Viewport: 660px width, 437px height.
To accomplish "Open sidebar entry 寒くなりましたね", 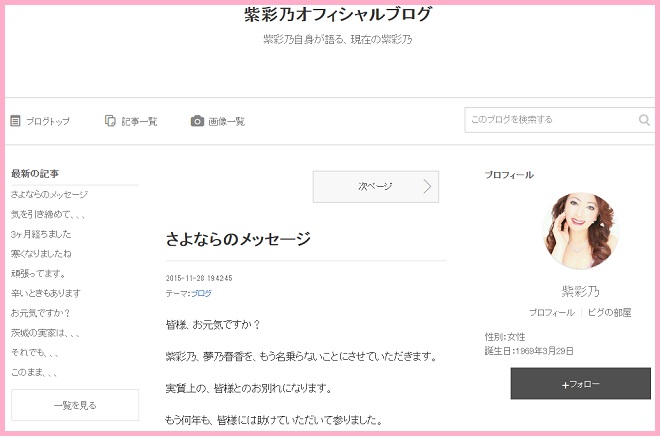I will [41, 254].
